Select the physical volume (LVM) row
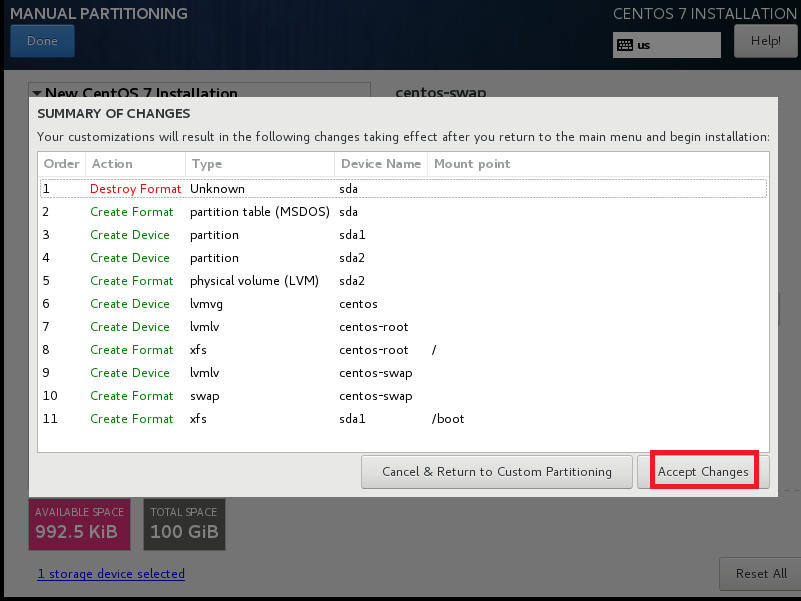This screenshot has height=601, width=801. (403, 281)
